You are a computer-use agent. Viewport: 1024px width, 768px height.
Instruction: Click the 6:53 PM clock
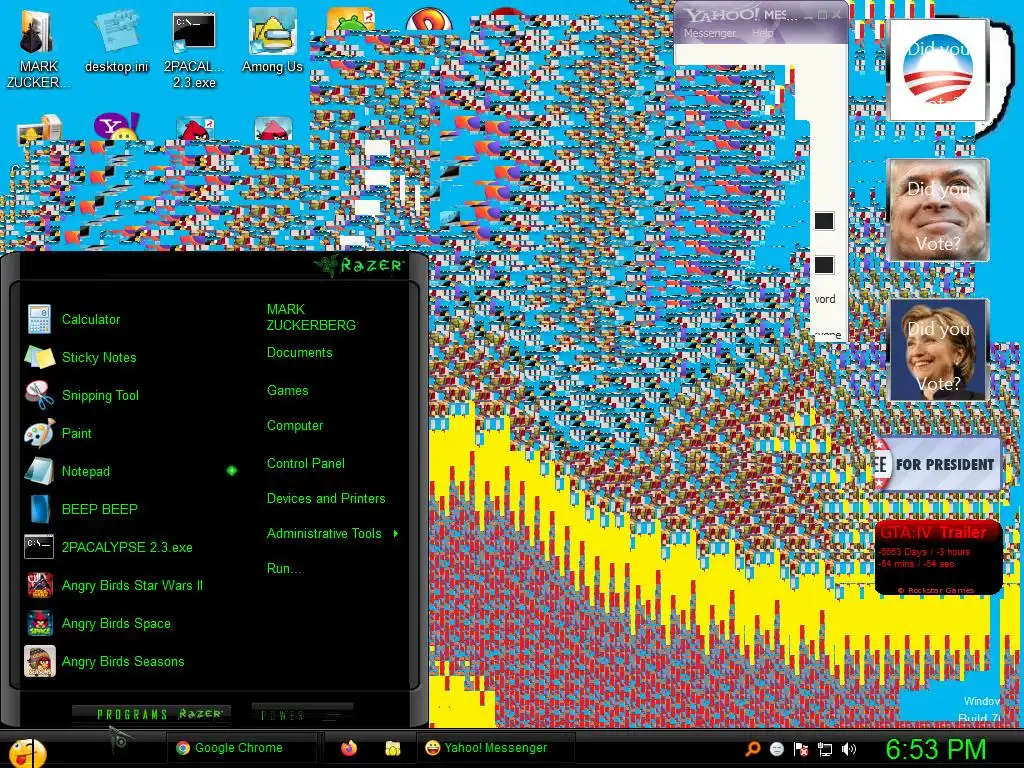click(935, 749)
